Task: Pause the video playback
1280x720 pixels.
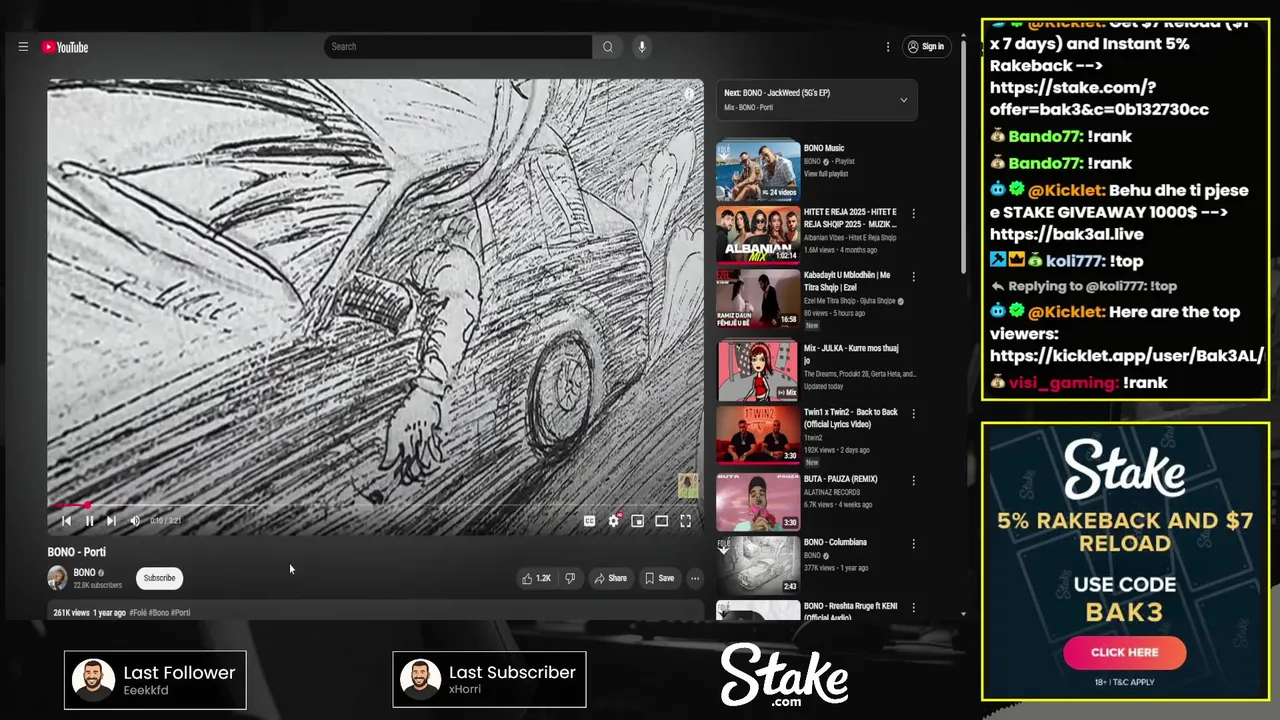Action: pyautogui.click(x=89, y=521)
